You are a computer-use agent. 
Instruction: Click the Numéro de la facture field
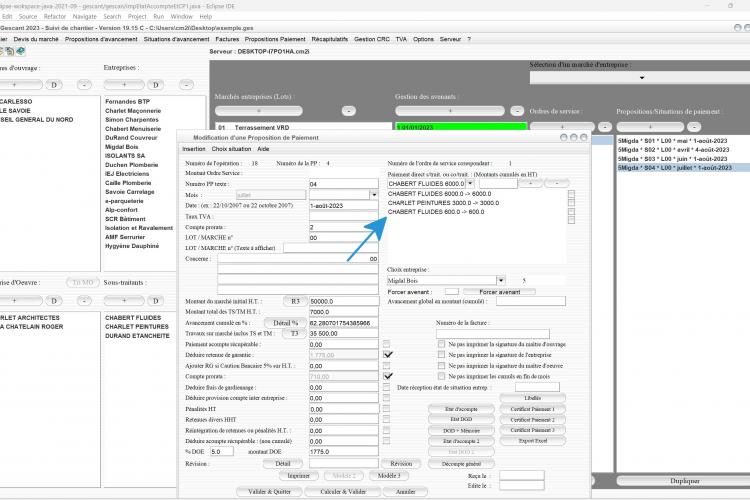(493, 333)
